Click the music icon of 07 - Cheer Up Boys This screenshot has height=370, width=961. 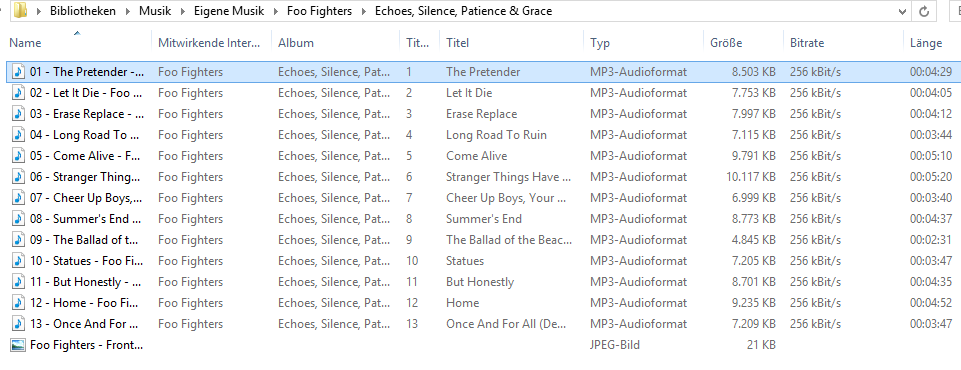click(19, 198)
